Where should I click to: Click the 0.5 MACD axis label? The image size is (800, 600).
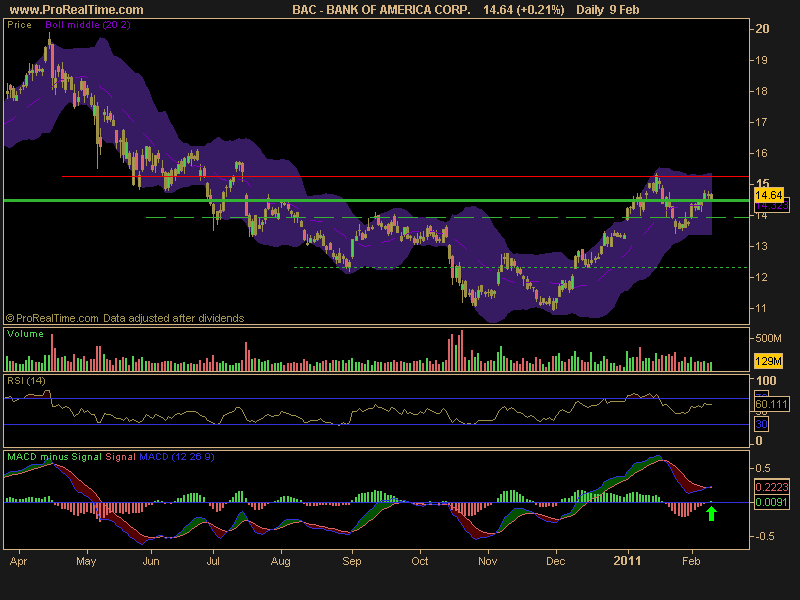(763, 468)
